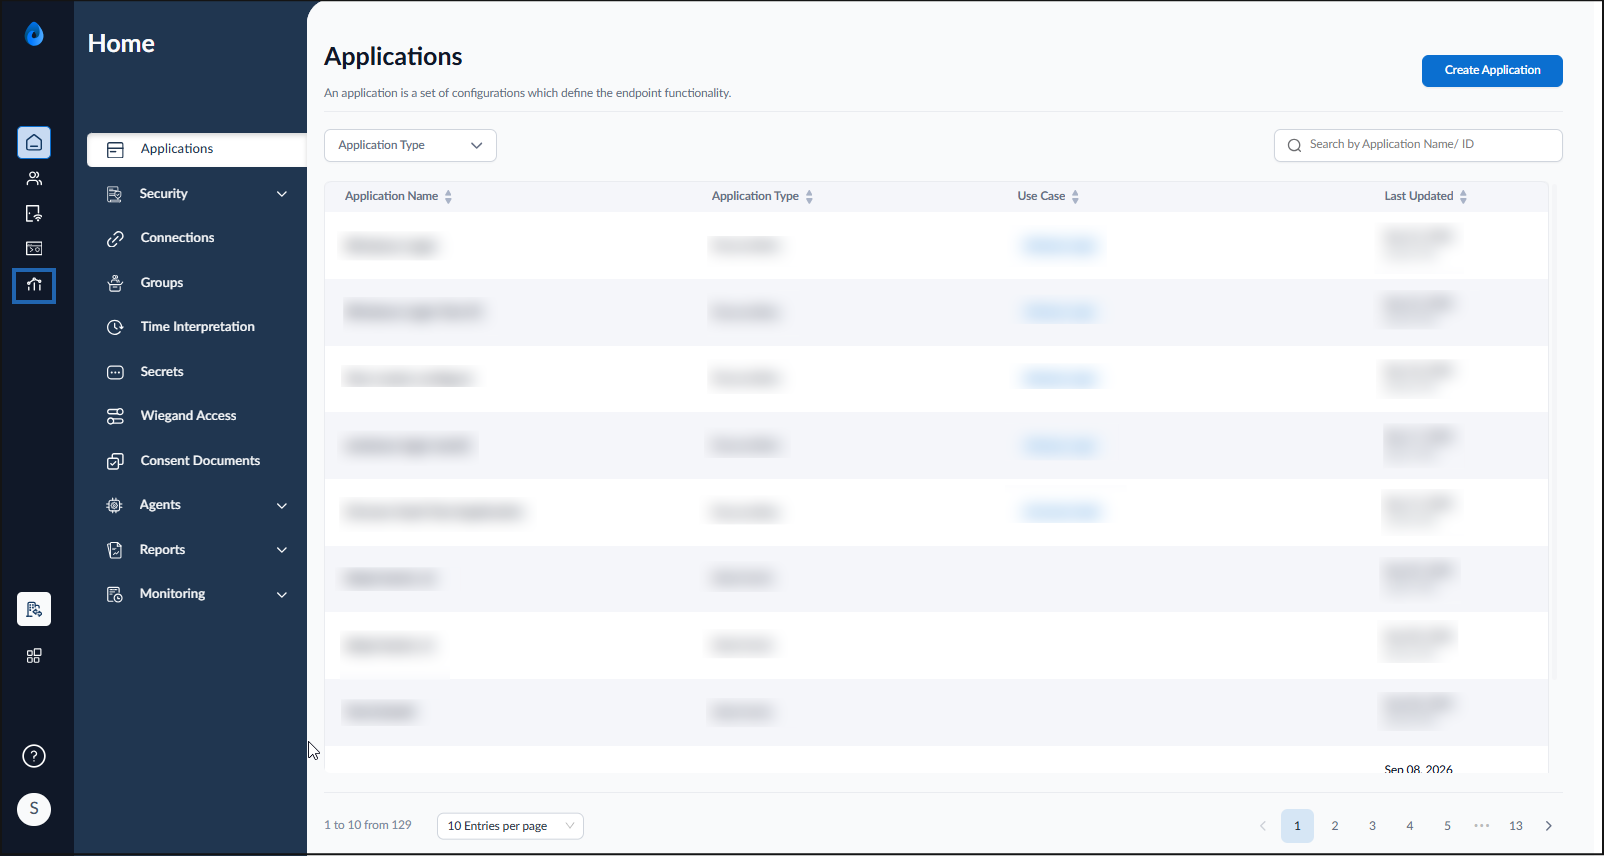Image resolution: width=1606 pixels, height=856 pixels.
Task: Click the Search by Application Name field
Action: [x=1418, y=145]
